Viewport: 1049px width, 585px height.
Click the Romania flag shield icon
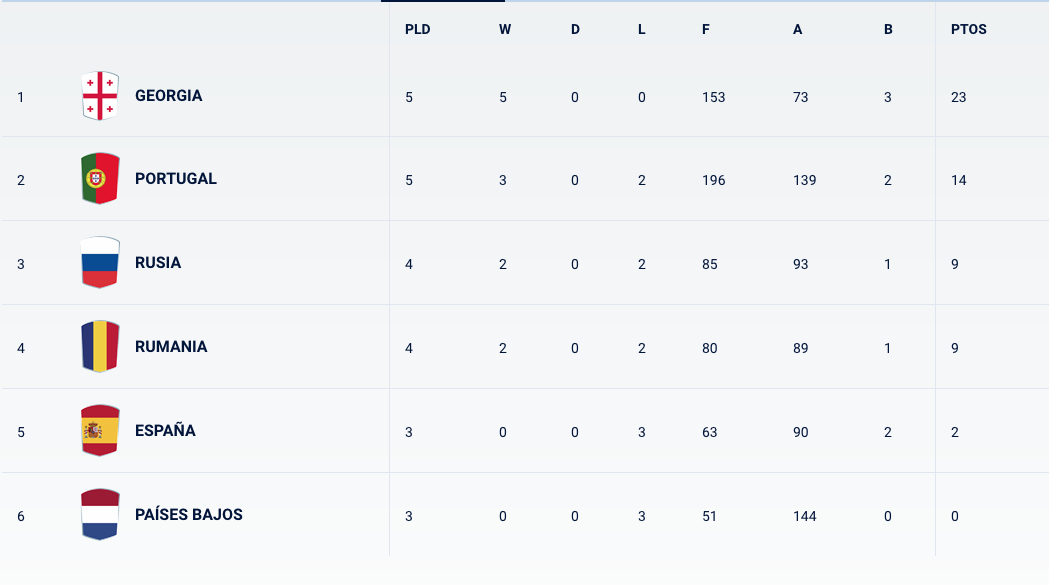100,347
